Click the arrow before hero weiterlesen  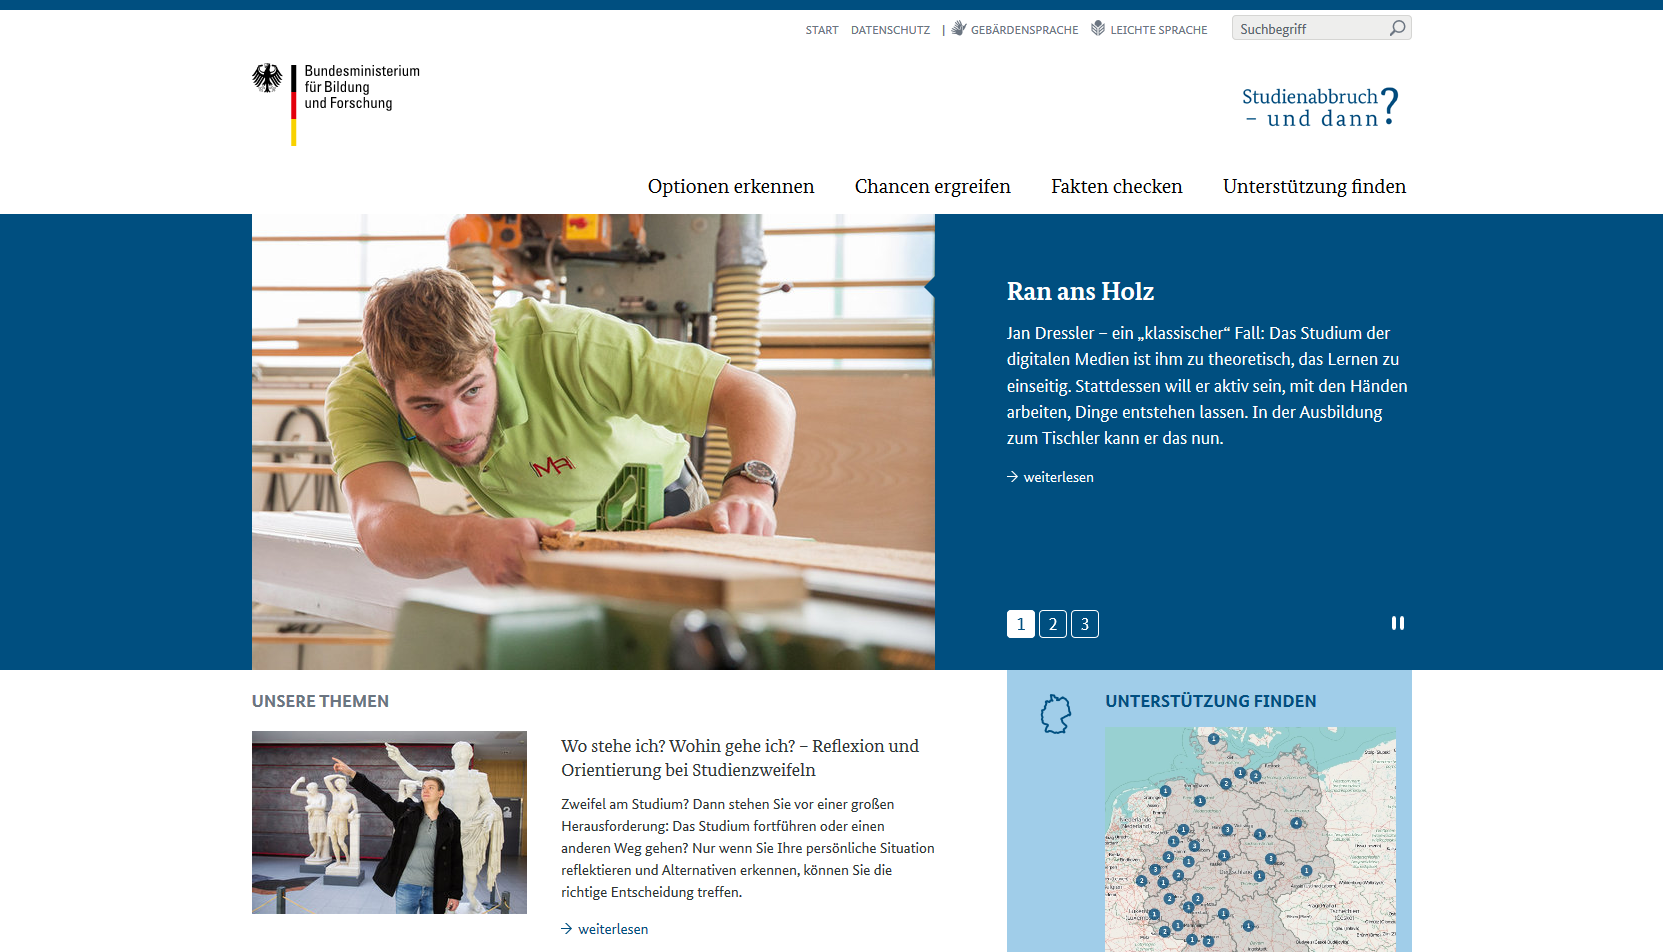(x=1013, y=477)
